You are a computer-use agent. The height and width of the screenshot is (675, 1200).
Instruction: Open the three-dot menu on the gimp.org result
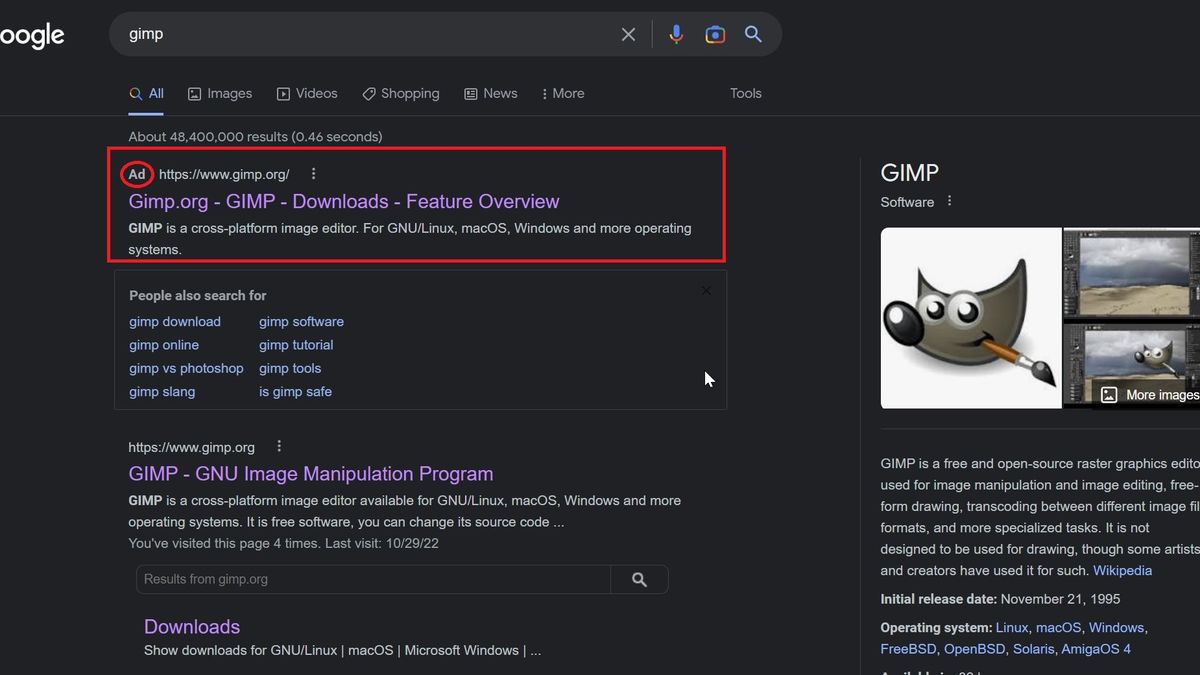pyautogui.click(x=279, y=445)
